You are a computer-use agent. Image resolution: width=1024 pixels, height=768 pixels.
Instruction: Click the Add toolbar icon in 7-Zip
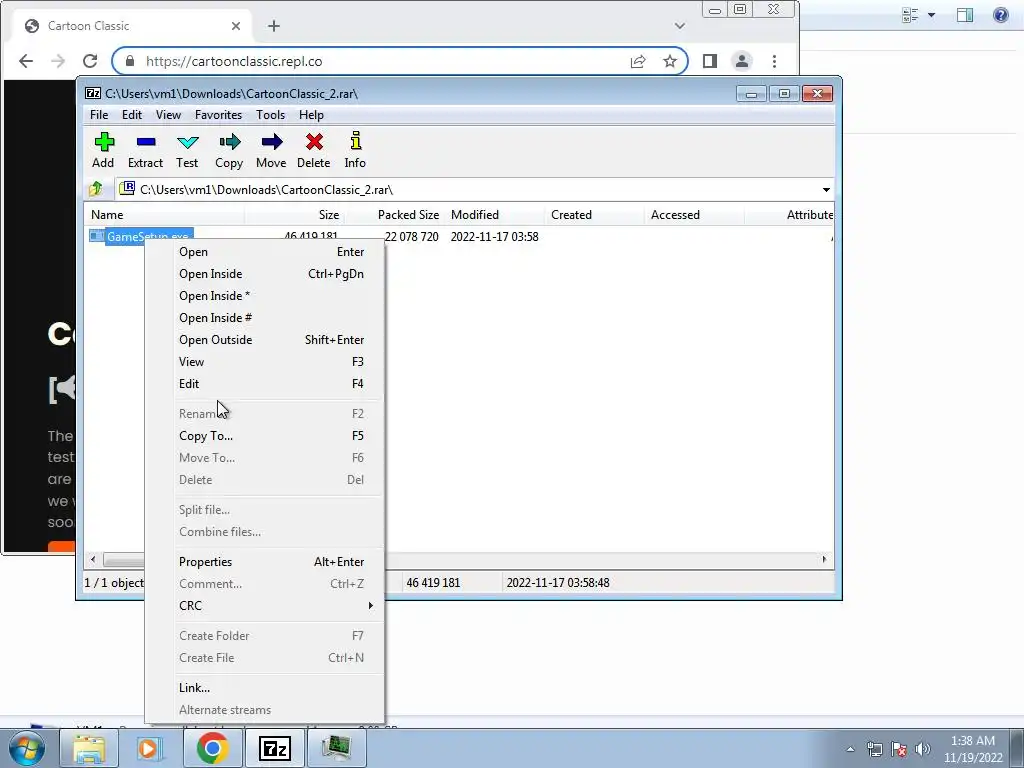click(103, 150)
